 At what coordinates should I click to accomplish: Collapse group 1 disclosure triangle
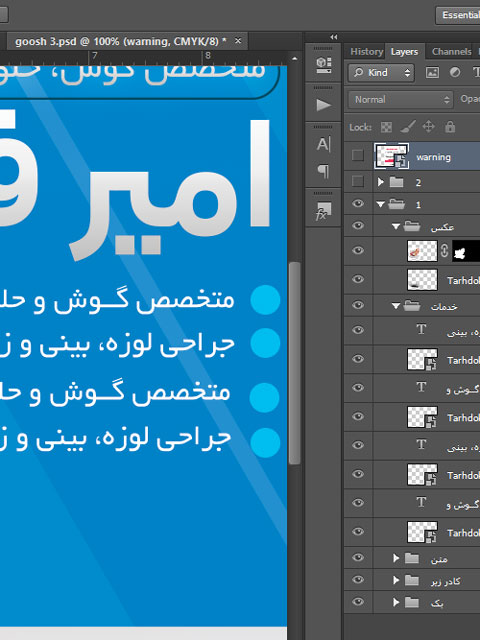coord(381,204)
